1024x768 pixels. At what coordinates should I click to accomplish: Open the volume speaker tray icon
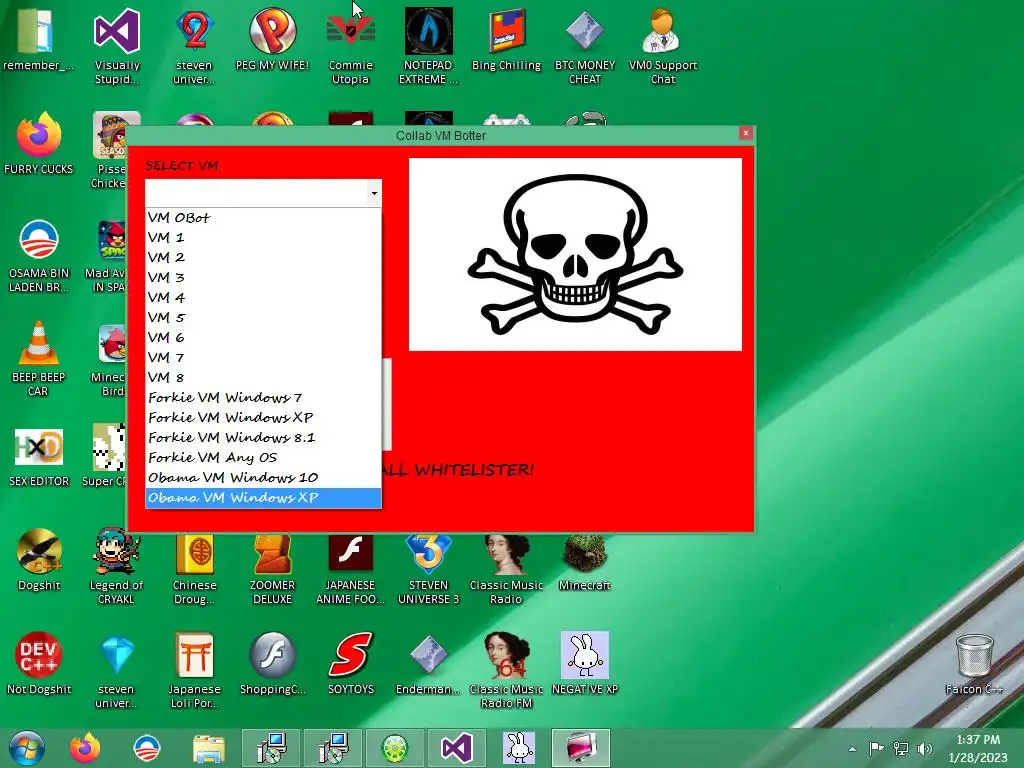pos(925,749)
